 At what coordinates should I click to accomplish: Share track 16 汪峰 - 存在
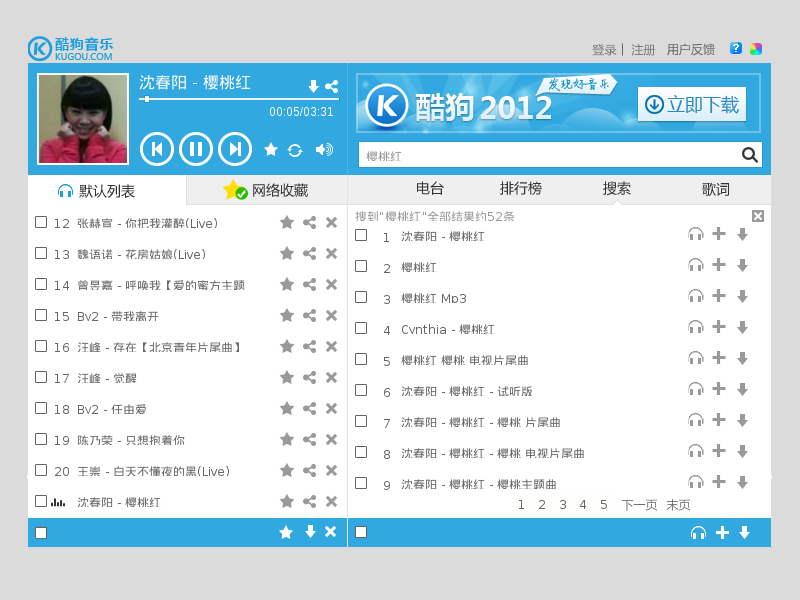click(x=309, y=346)
